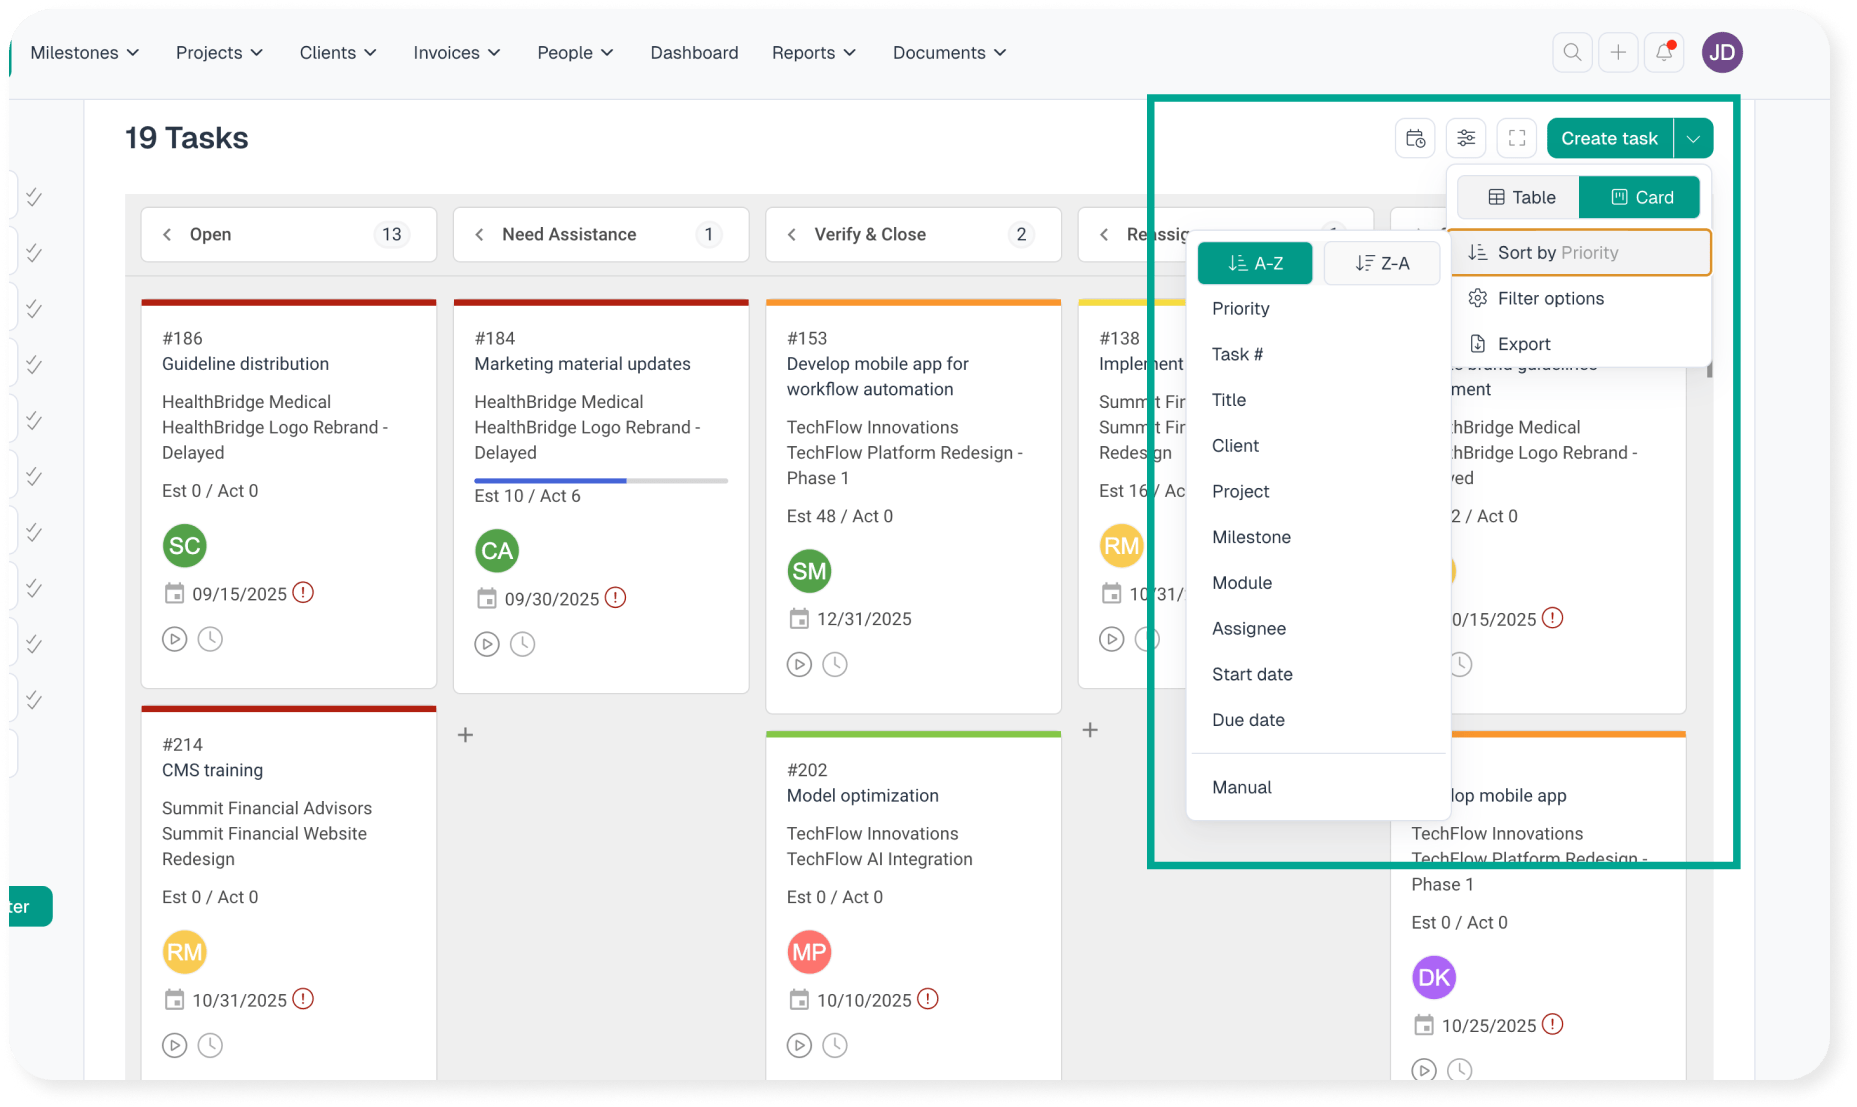The image size is (1857, 1107).
Task: Start timer on Guideline distribution task card
Action: 175,639
